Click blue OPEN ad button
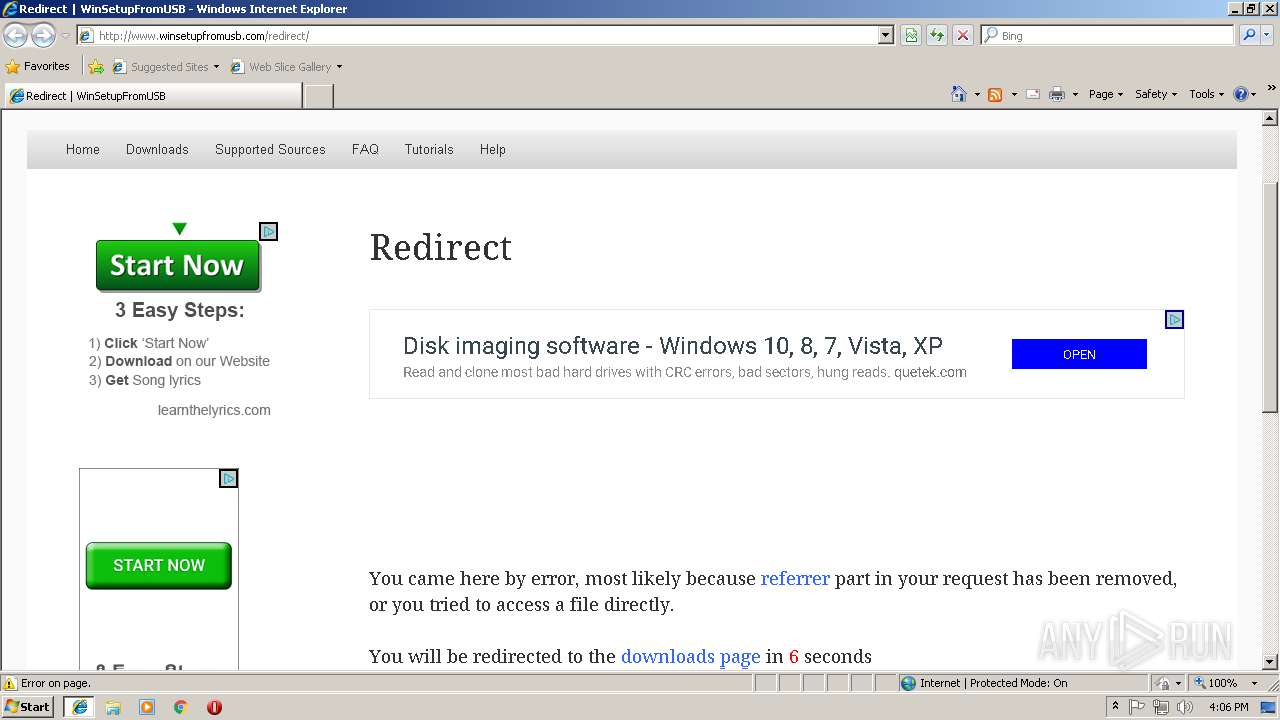The width and height of the screenshot is (1280, 720). 1079,354
